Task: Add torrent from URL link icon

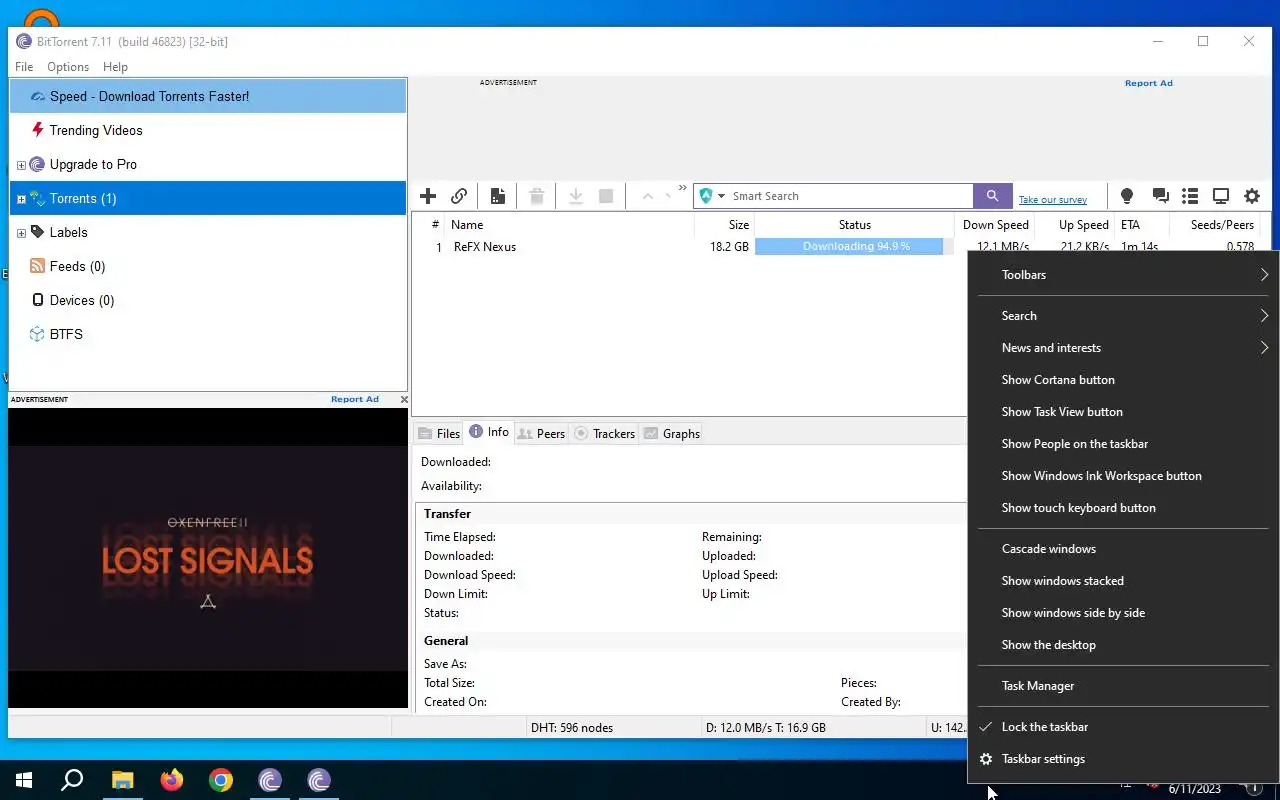Action: coord(459,196)
